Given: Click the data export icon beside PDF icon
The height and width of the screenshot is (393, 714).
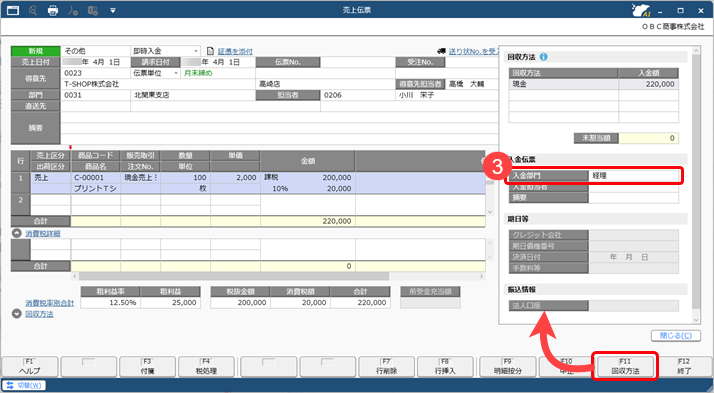Looking at the screenshot, I should click(93, 10).
